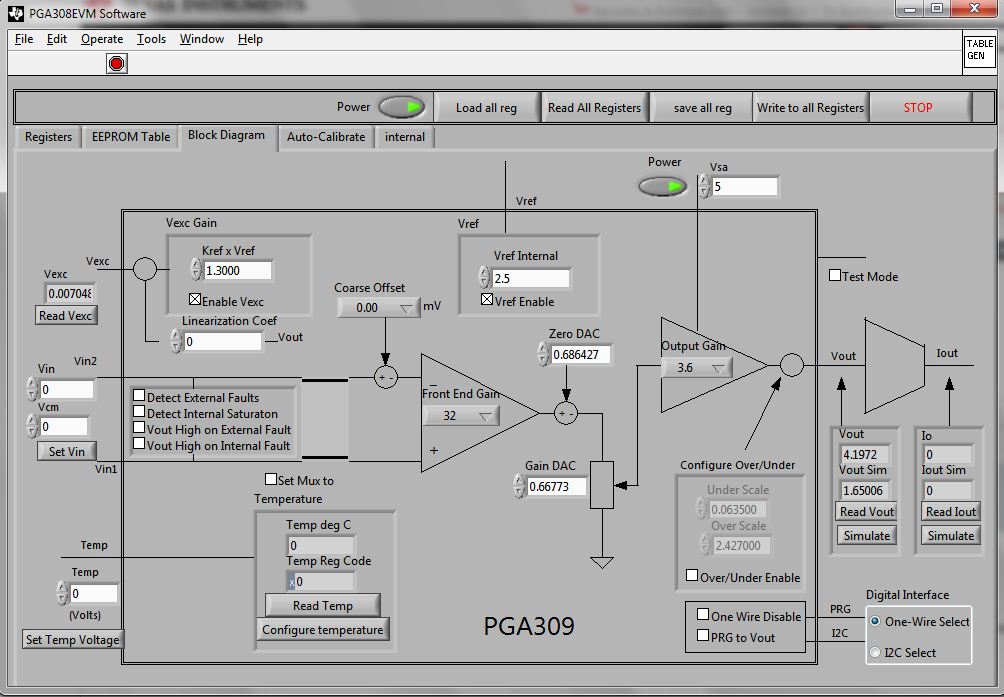Check Detect External Faults option

138,395
